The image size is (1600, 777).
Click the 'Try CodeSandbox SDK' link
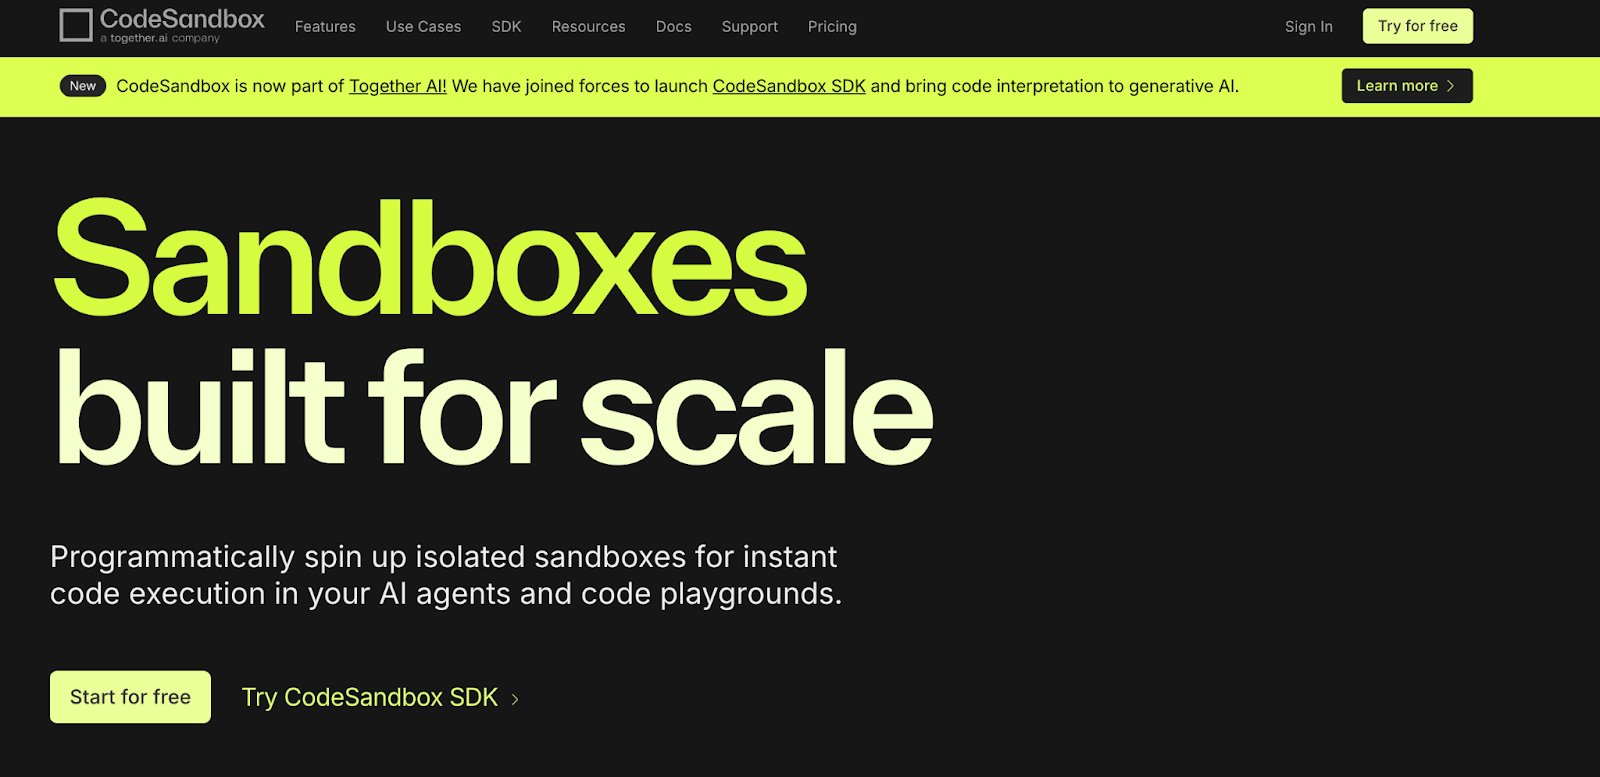[x=369, y=697]
